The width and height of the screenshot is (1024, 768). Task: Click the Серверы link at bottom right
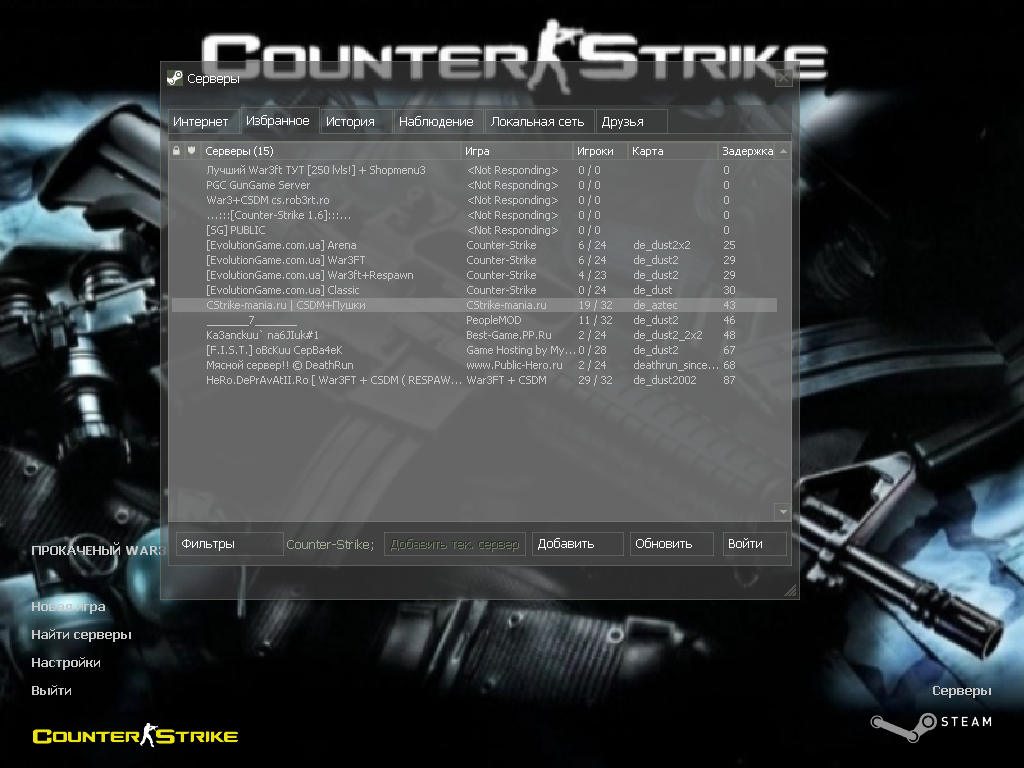click(961, 691)
